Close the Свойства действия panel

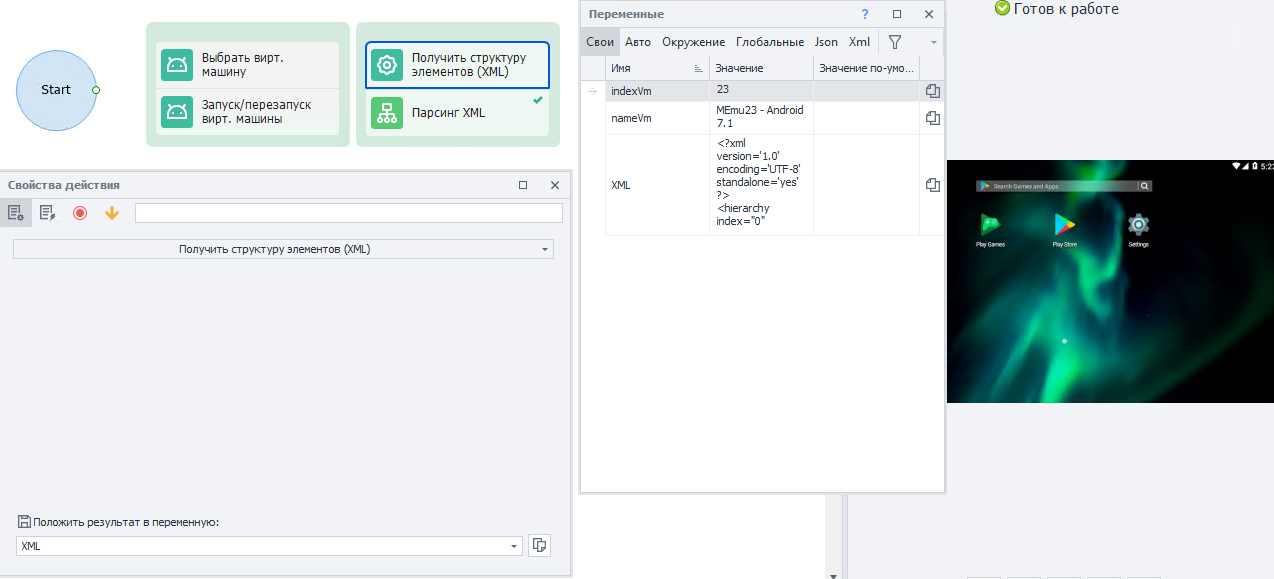tap(555, 185)
